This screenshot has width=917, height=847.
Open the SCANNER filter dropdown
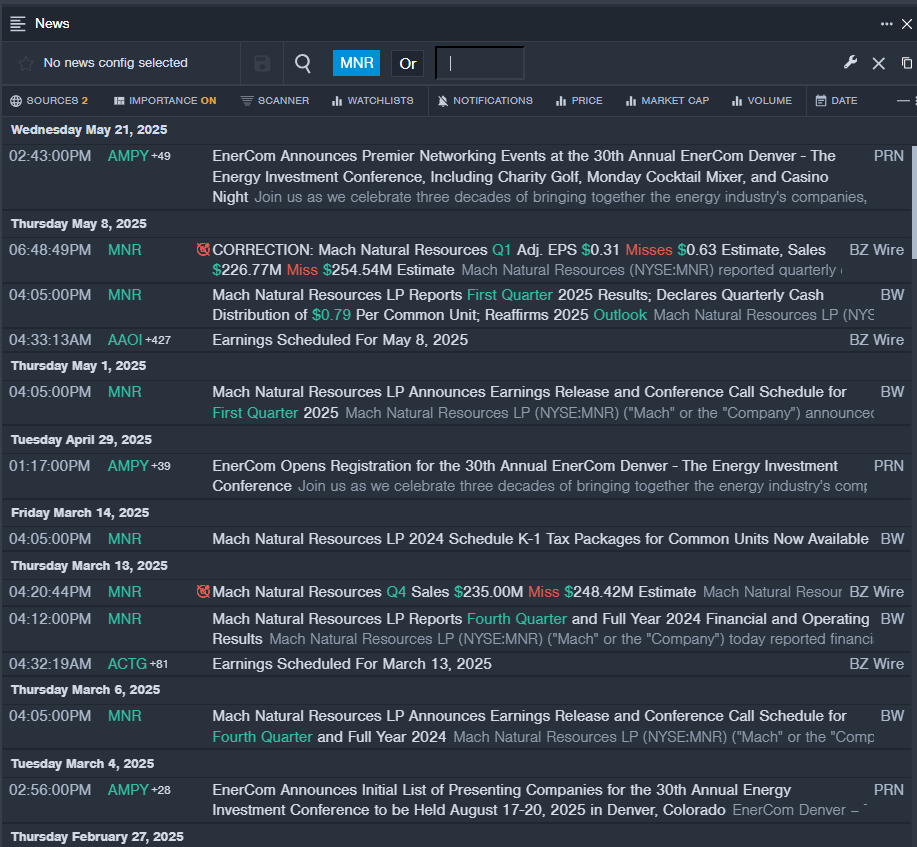point(275,101)
